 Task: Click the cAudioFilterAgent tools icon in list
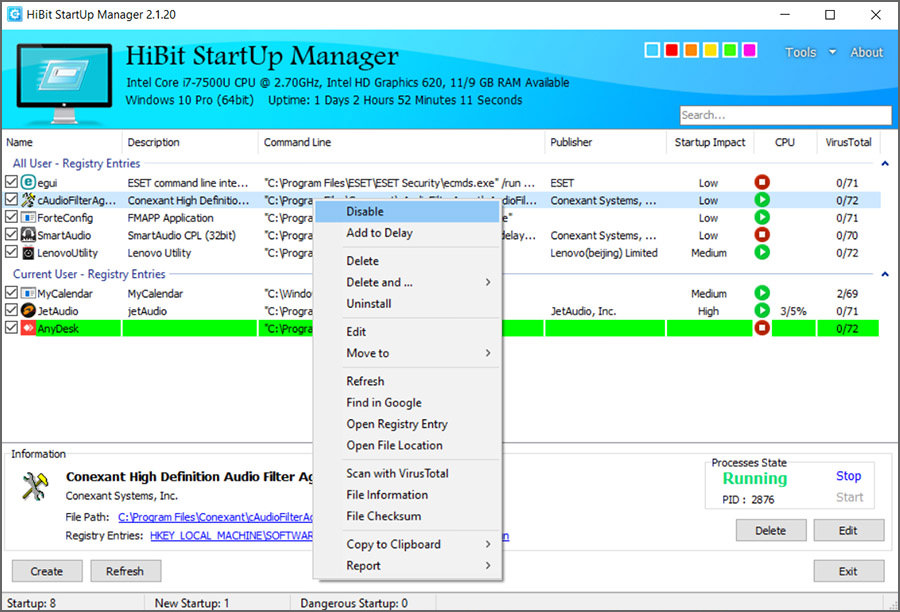(28, 200)
